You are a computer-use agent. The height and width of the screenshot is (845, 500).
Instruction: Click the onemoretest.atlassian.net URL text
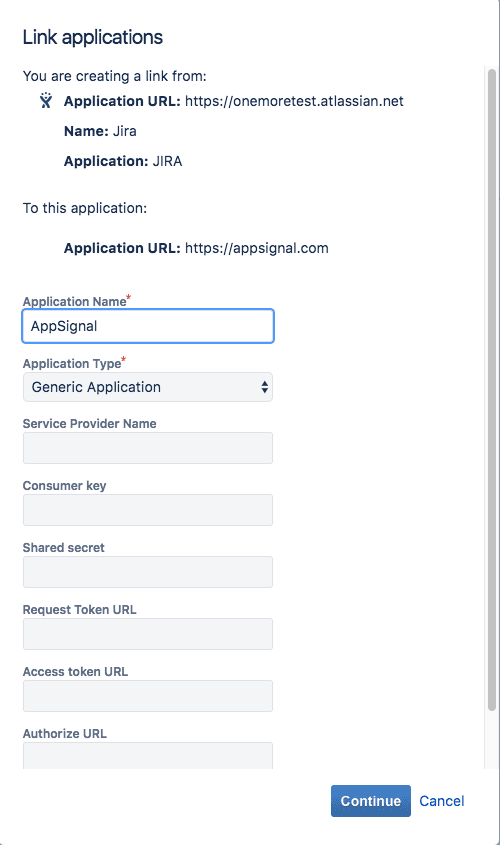294,101
